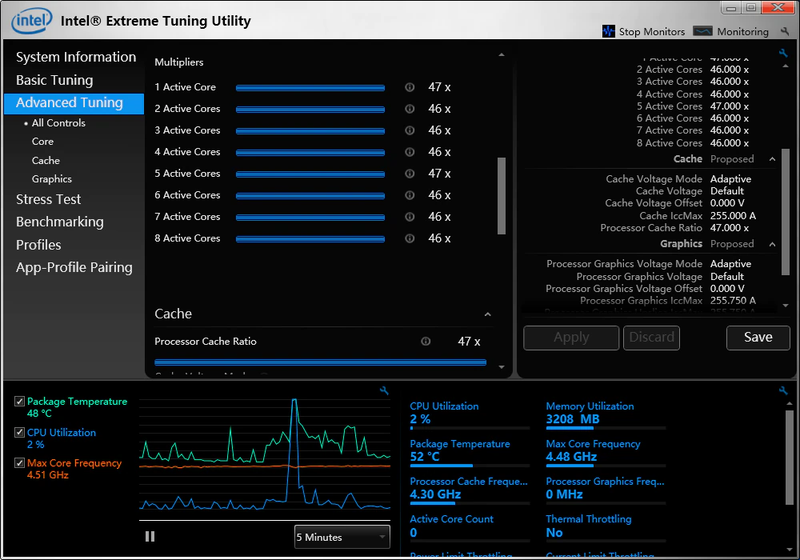Click info icon beside 5 Active Cores
The height and width of the screenshot is (560, 800).
click(x=409, y=173)
